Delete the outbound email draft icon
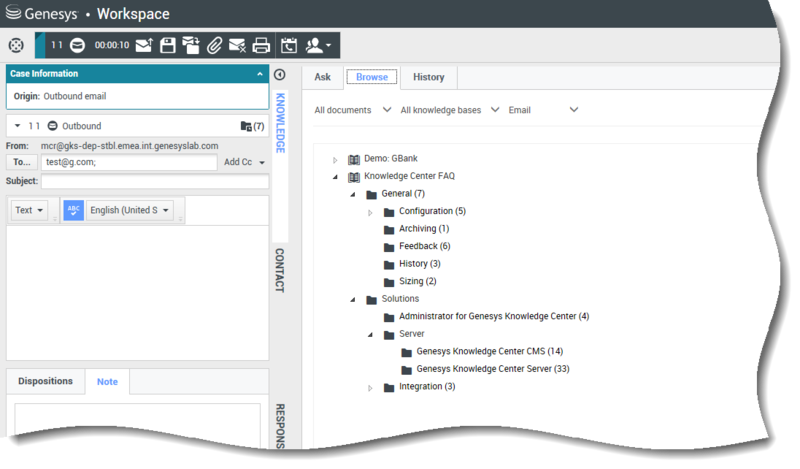 237,45
